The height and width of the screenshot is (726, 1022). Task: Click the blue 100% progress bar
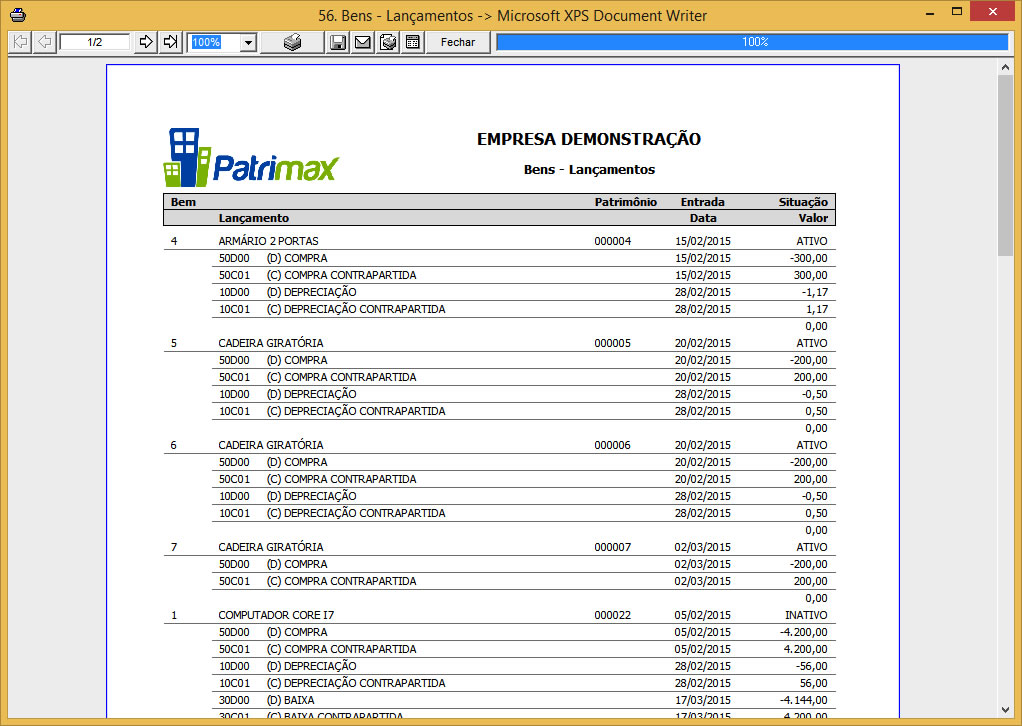(753, 42)
